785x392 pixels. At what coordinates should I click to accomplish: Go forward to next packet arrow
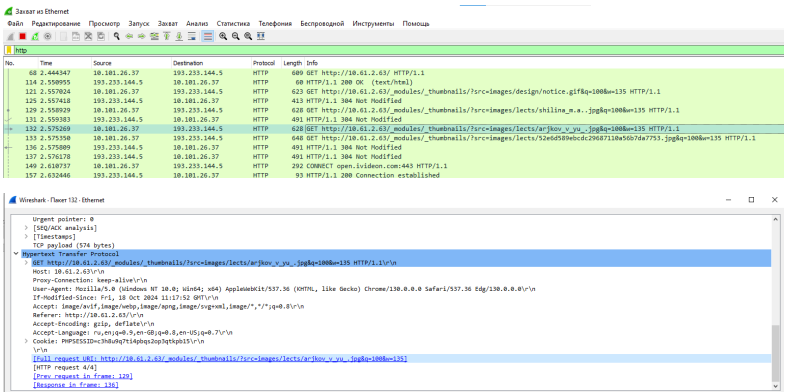coord(142,37)
